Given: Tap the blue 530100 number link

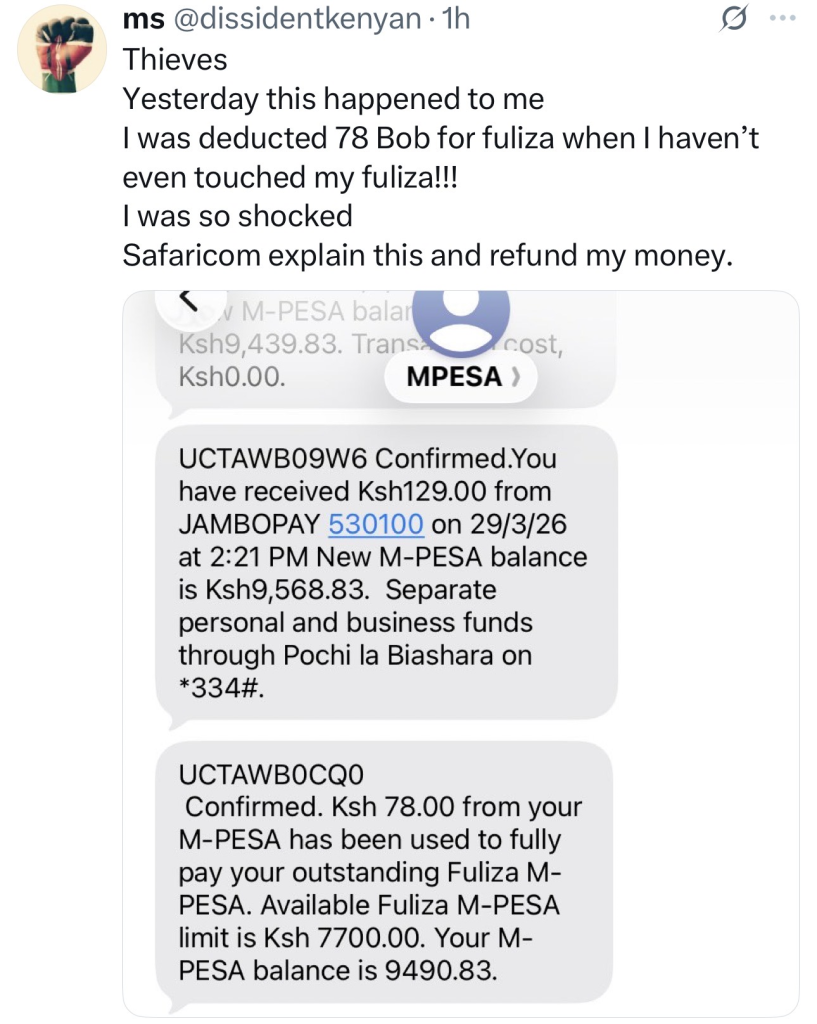Looking at the screenshot, I should coord(376,524).
